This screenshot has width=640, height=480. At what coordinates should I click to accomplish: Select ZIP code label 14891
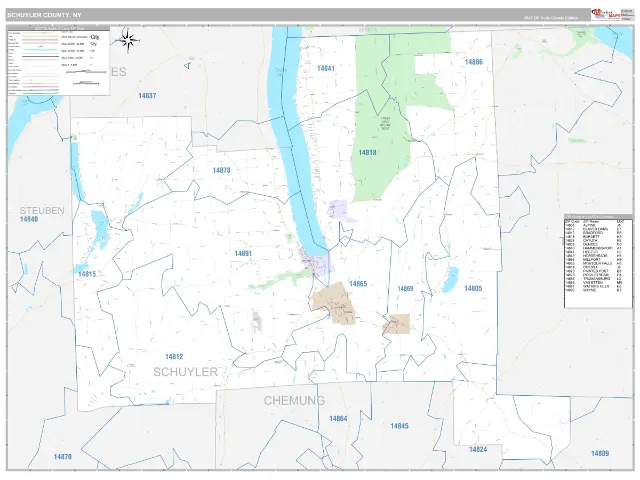coord(243,253)
